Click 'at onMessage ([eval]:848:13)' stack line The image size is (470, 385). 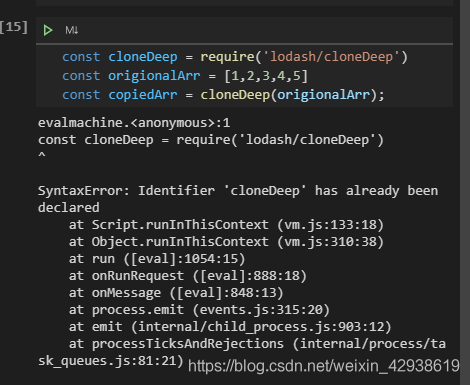(176, 293)
